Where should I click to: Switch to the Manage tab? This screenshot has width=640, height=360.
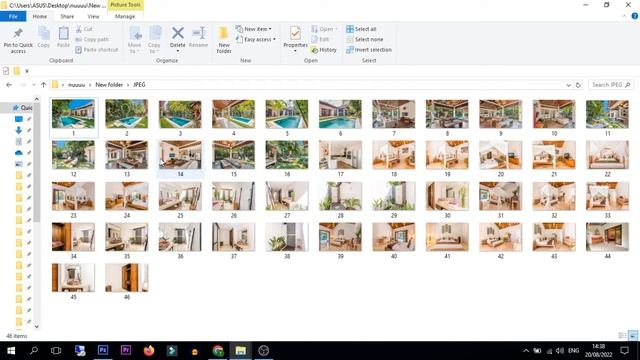point(125,16)
